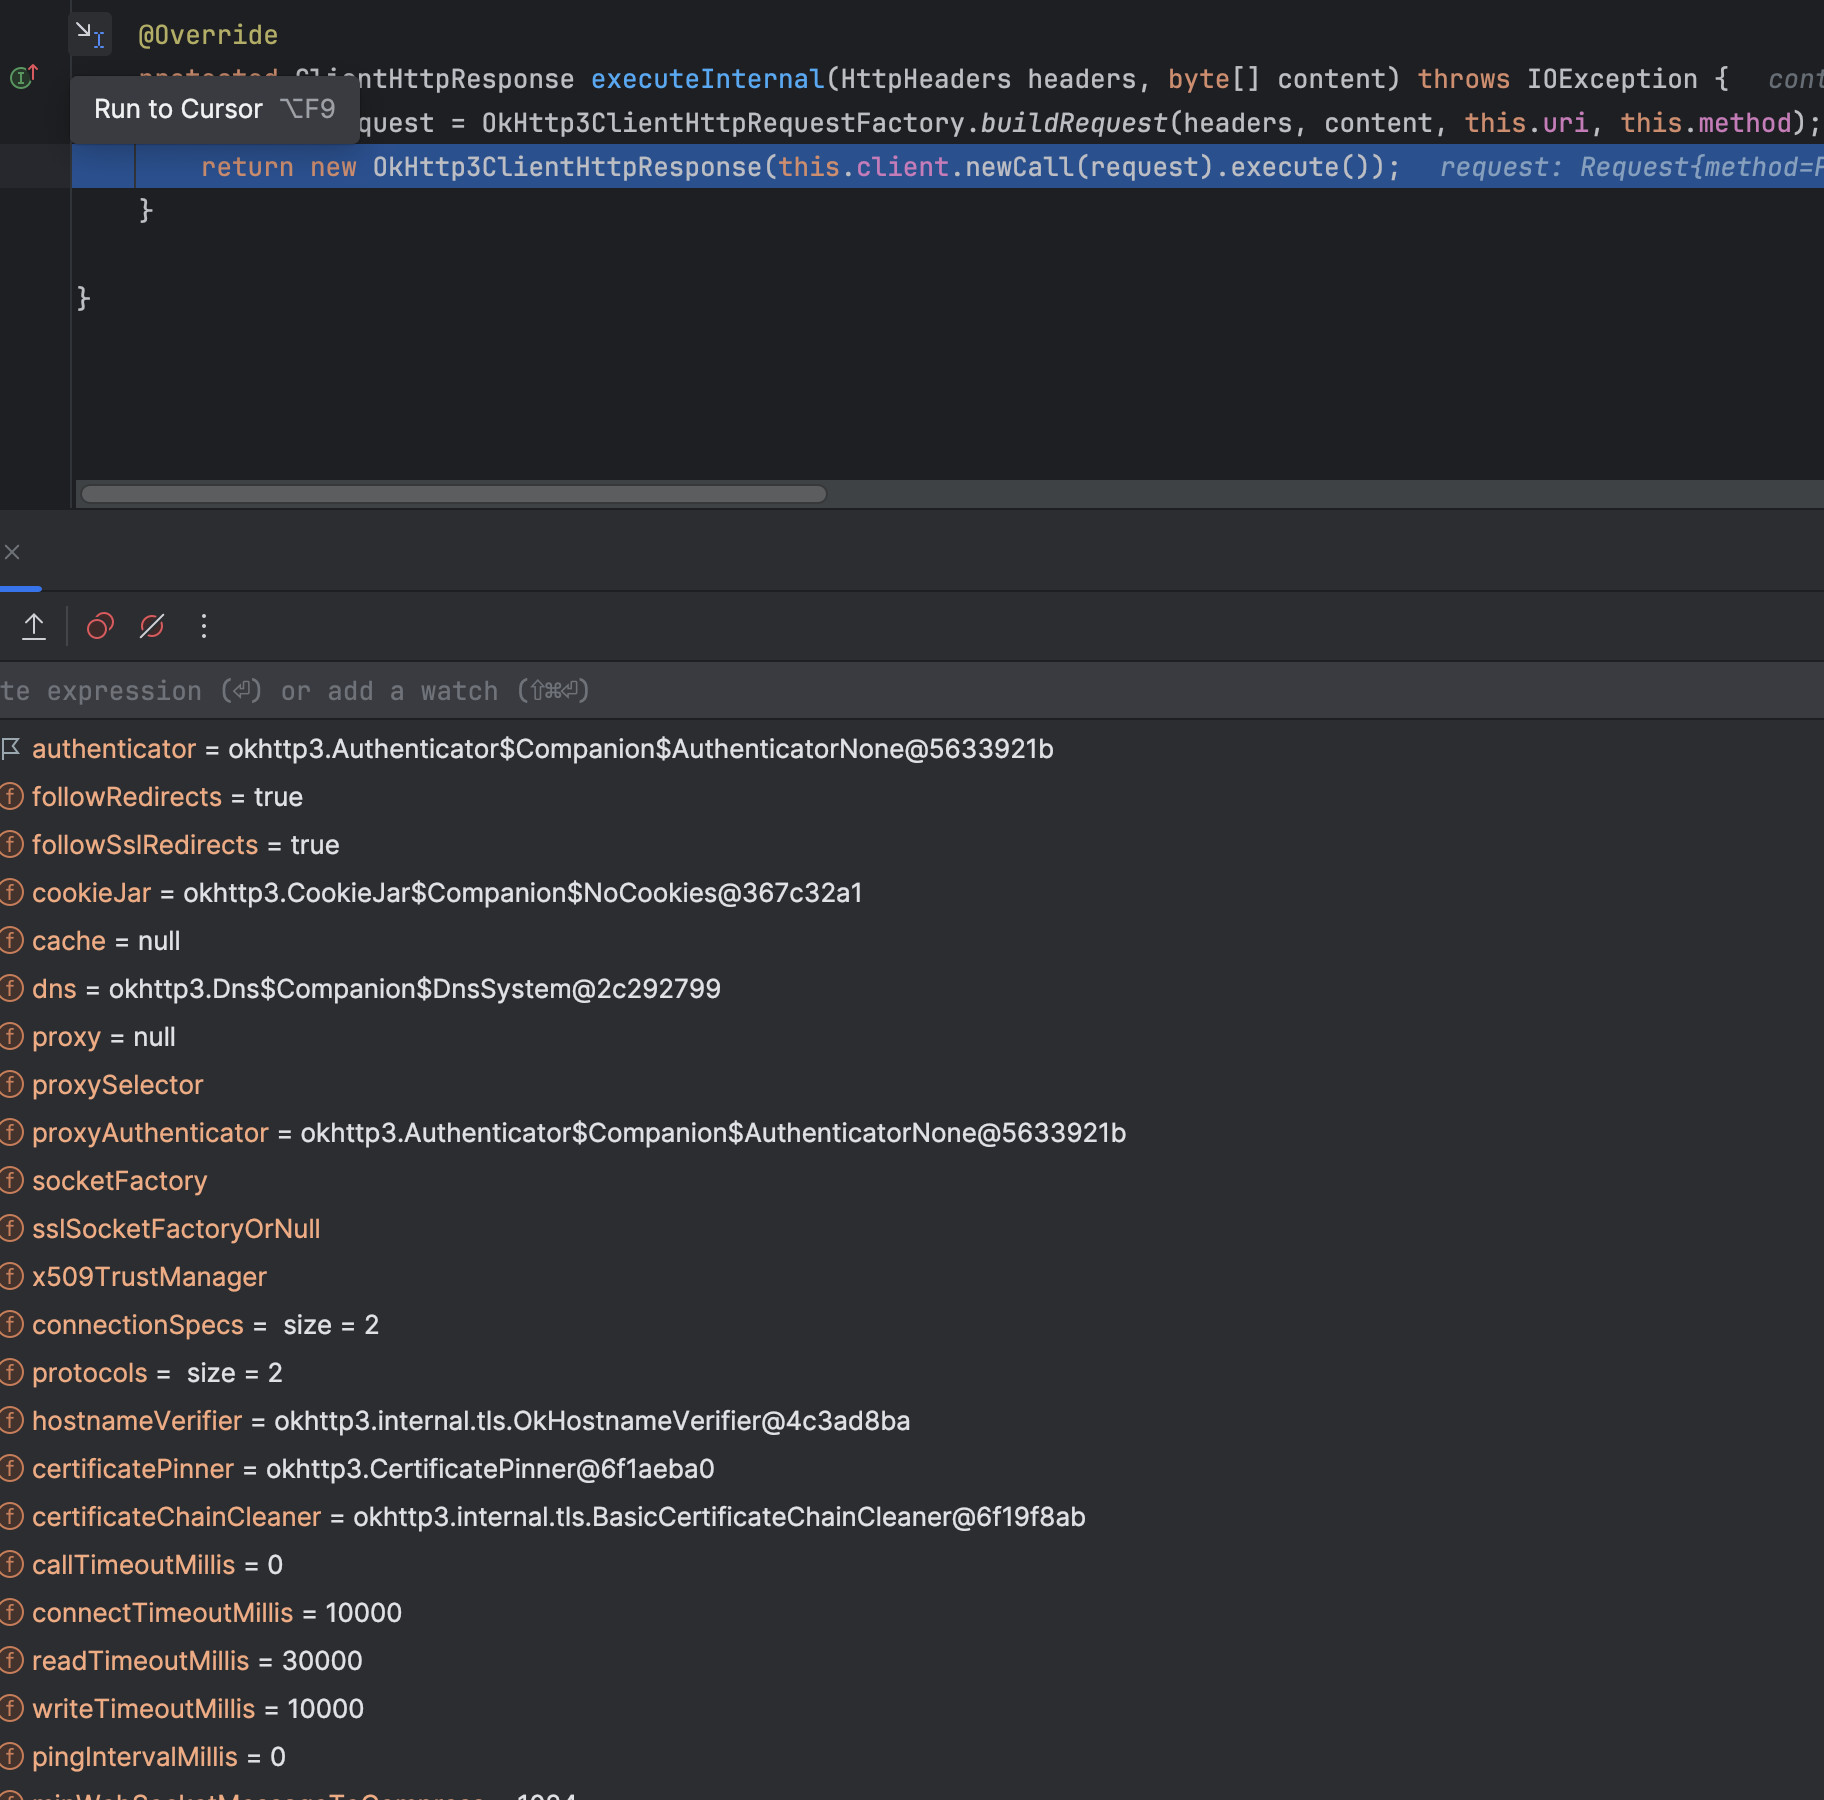Click the this.method argument
1824x1800 pixels.
coord(1706,123)
